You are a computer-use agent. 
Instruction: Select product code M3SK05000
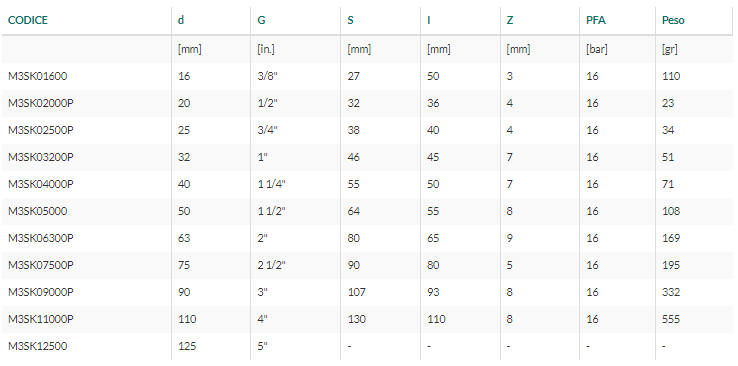tap(38, 211)
